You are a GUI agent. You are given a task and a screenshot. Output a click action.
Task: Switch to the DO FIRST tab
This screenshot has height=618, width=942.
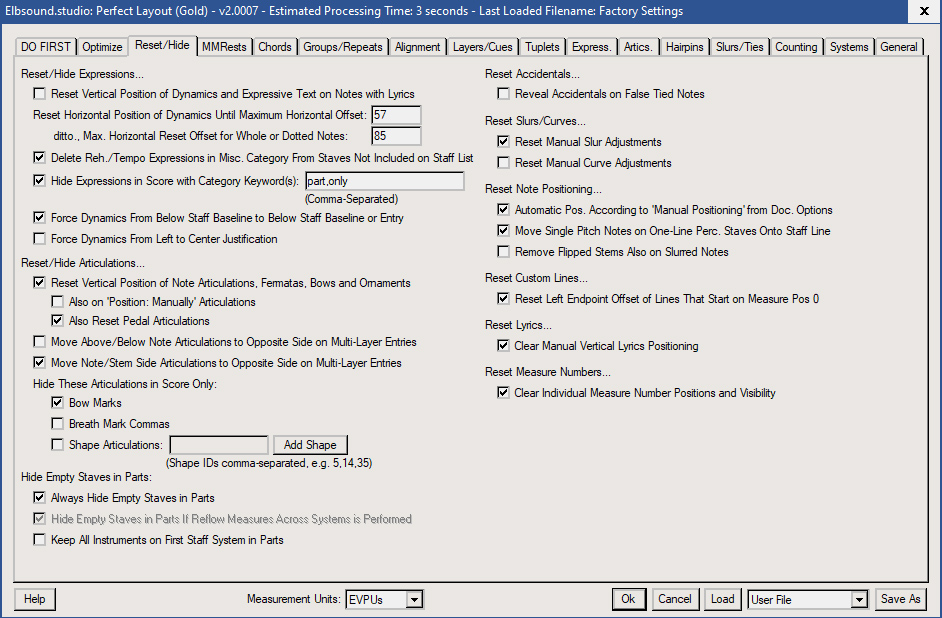click(x=46, y=47)
